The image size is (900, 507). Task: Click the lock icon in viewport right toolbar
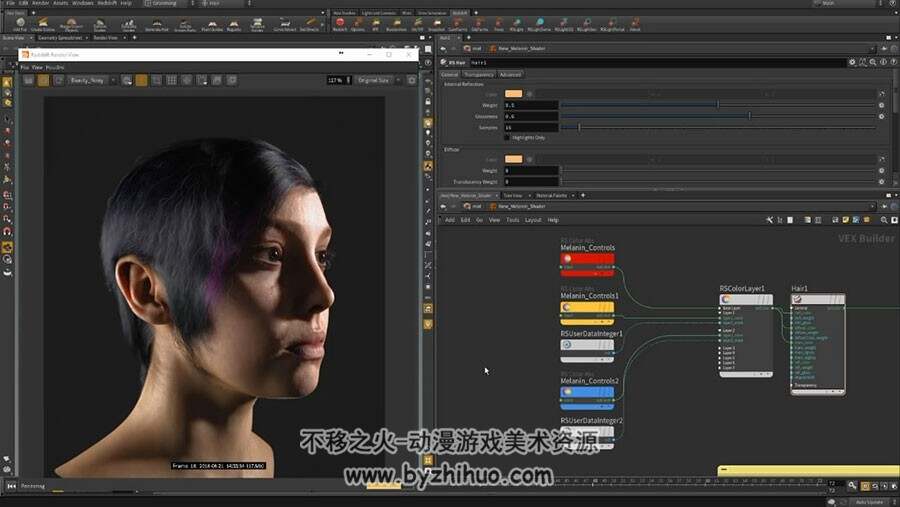click(x=428, y=102)
